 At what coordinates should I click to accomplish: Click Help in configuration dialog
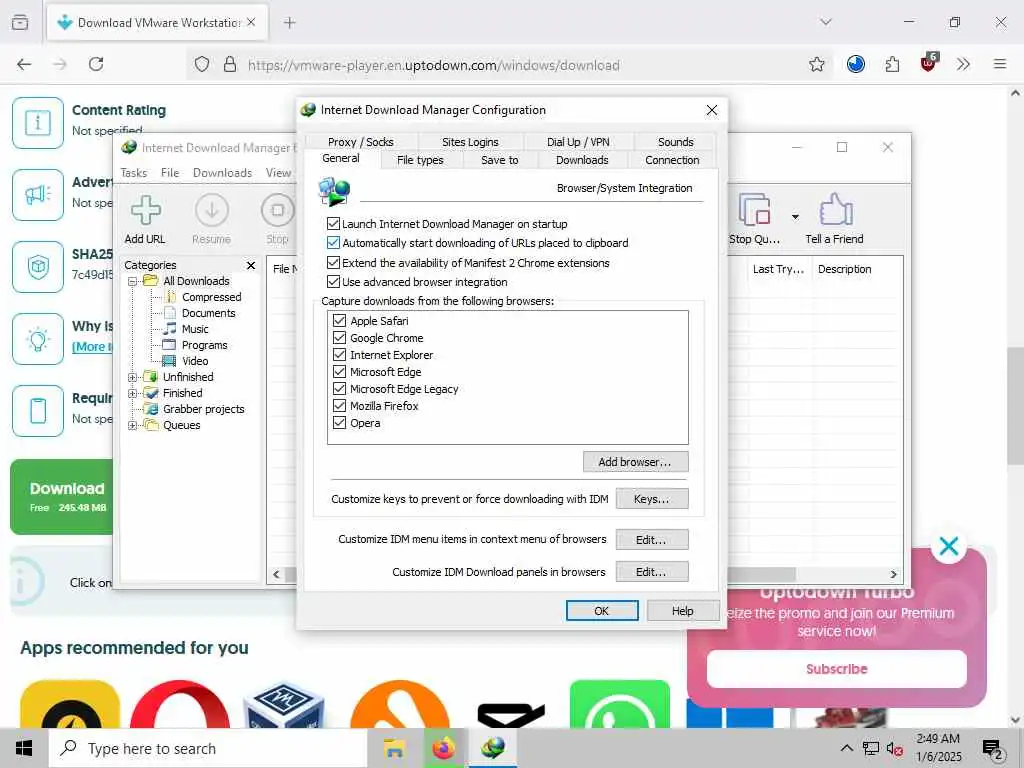[683, 611]
